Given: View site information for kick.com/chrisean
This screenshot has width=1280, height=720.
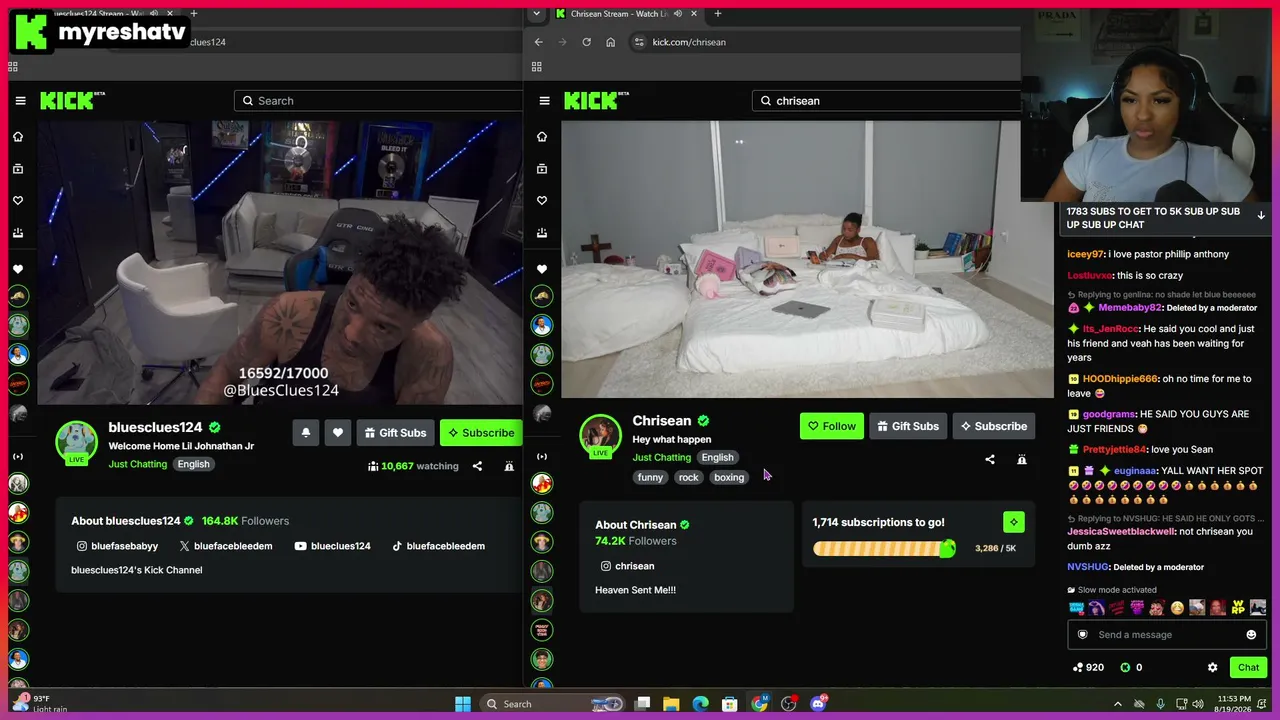Looking at the screenshot, I should 639,42.
